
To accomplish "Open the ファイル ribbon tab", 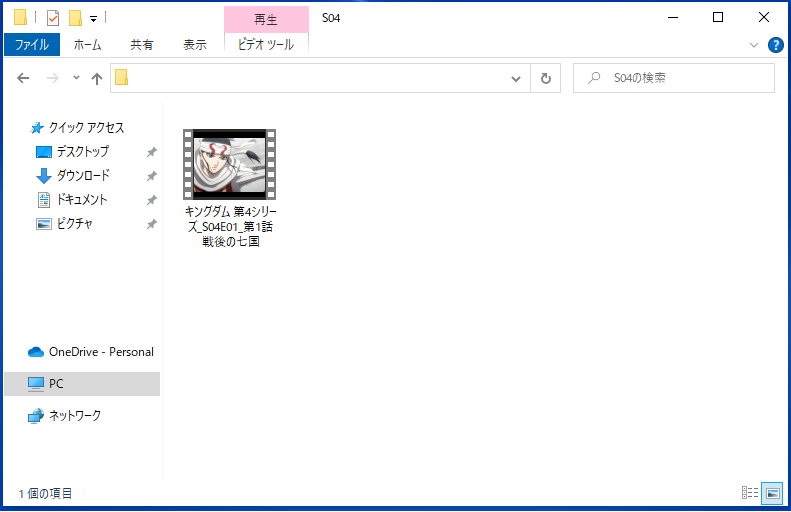I will [32, 44].
